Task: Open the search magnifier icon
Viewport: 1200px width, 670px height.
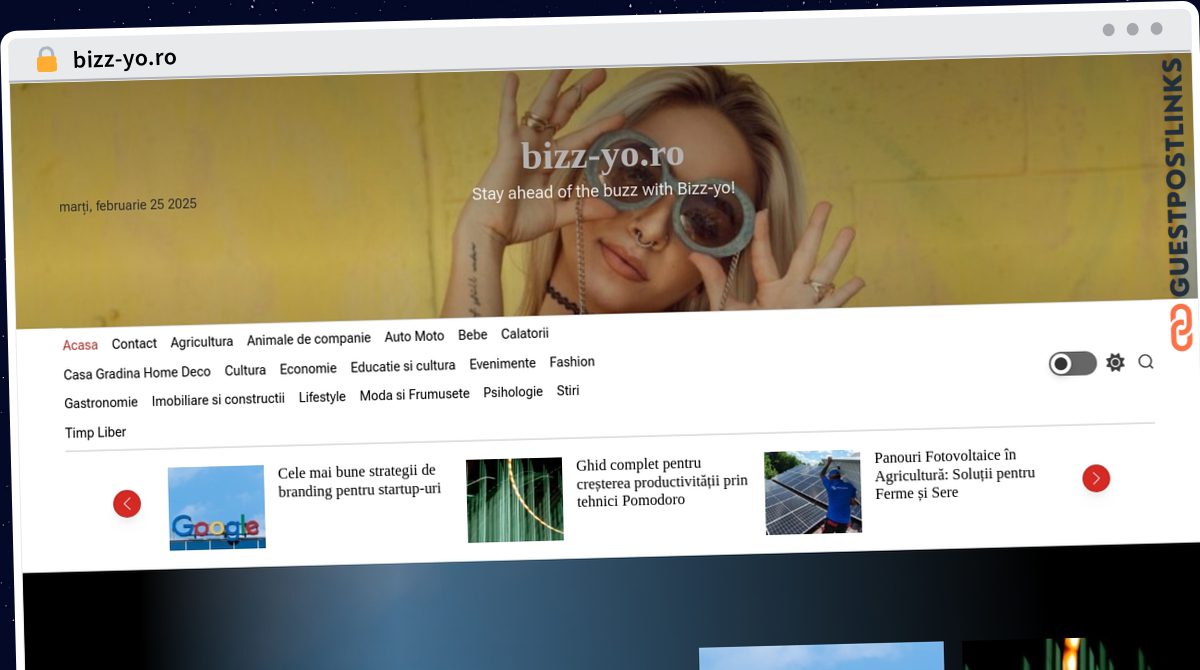Action: [1146, 362]
